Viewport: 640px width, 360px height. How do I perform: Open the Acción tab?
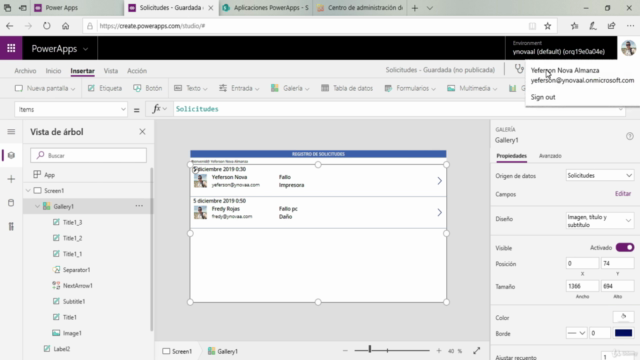[x=137, y=71]
